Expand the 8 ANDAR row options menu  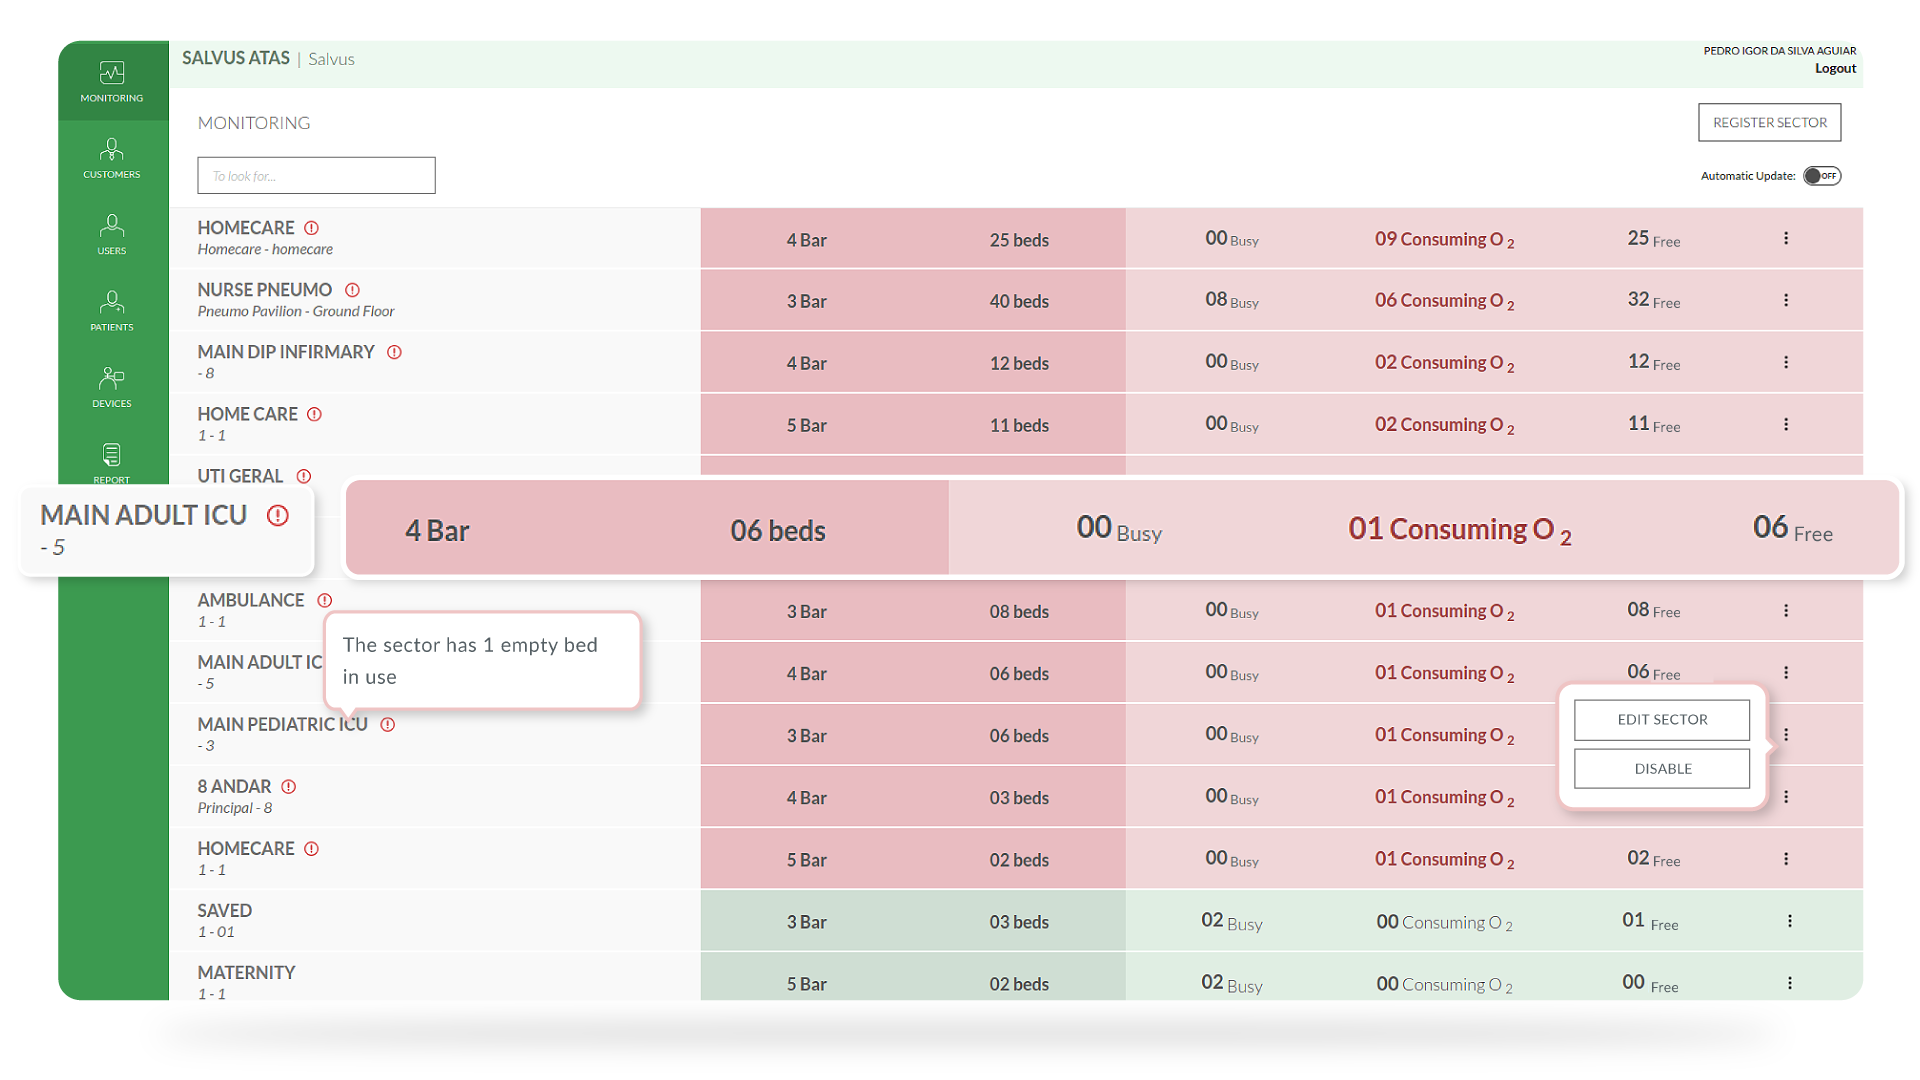pos(1785,796)
